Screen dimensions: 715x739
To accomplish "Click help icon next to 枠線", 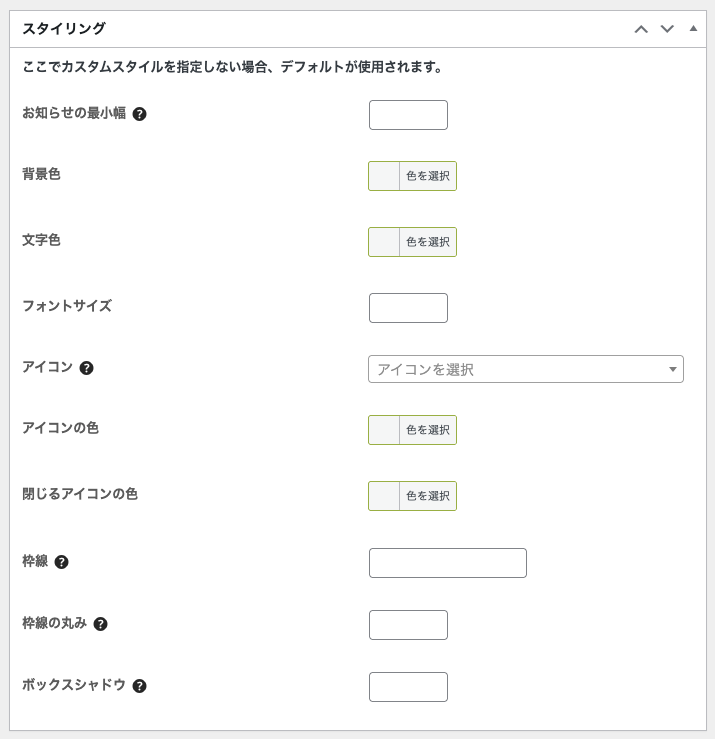I will pos(62,562).
